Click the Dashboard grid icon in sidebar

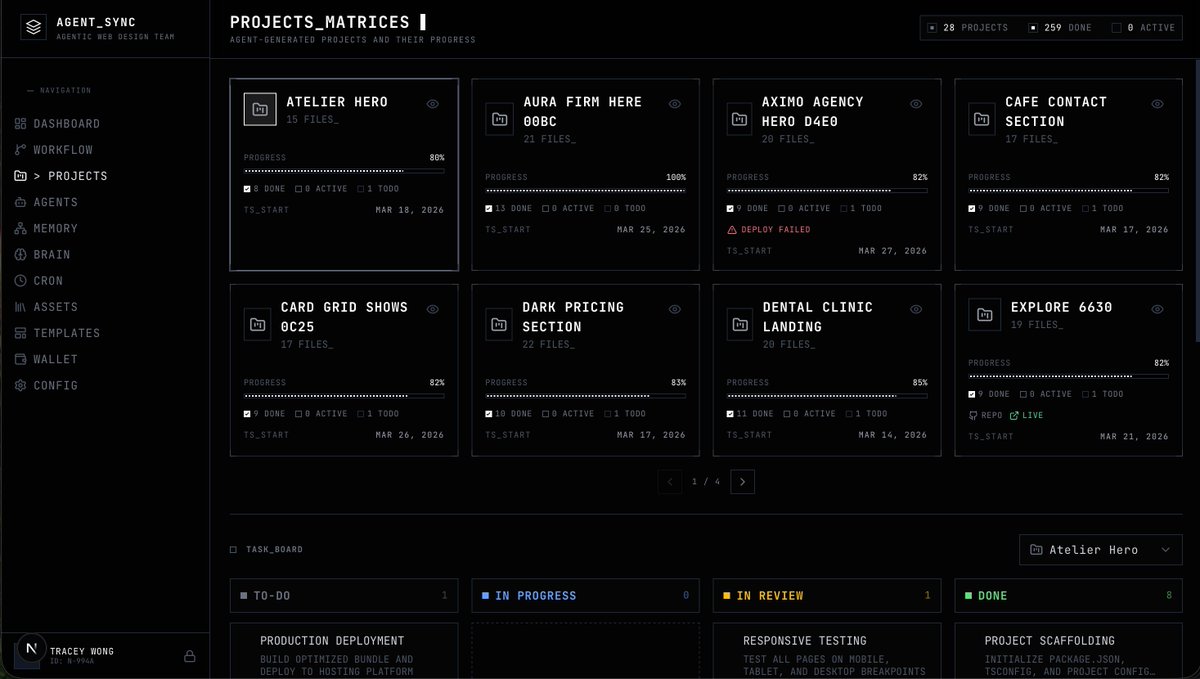coord(21,124)
